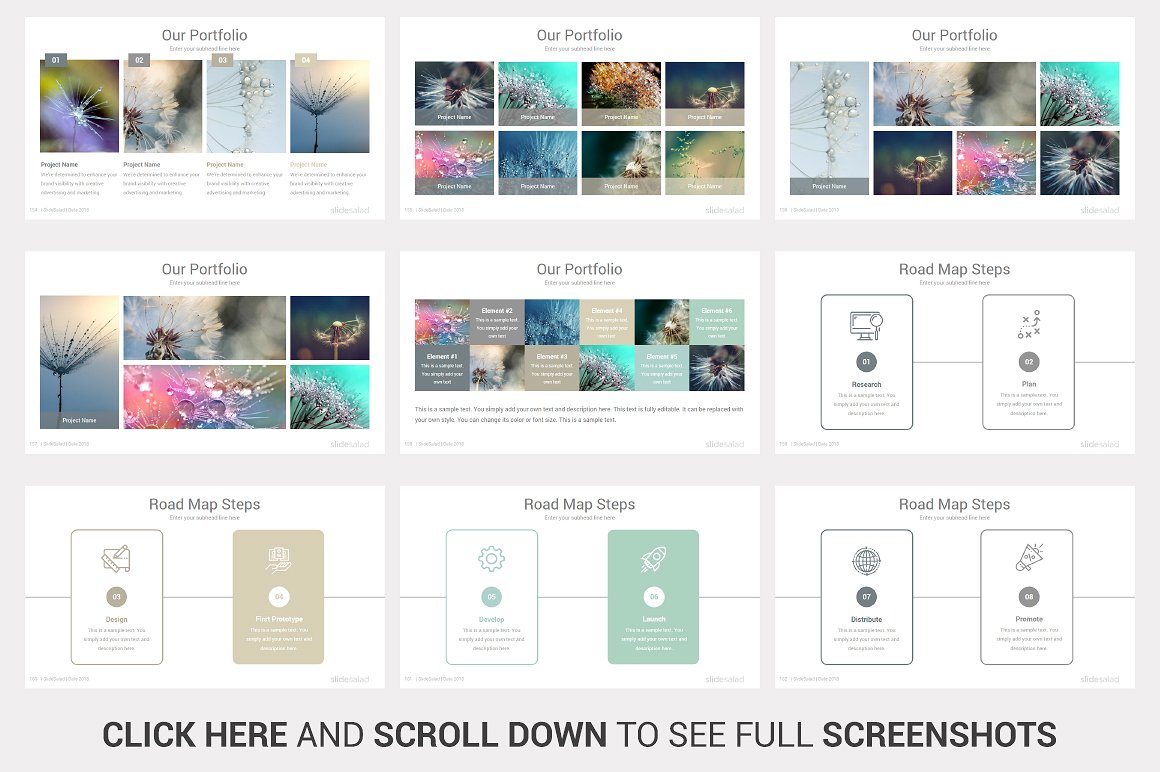Click the gray 'Element #2' tile
The width and height of the screenshot is (1160, 772).
[x=497, y=322]
